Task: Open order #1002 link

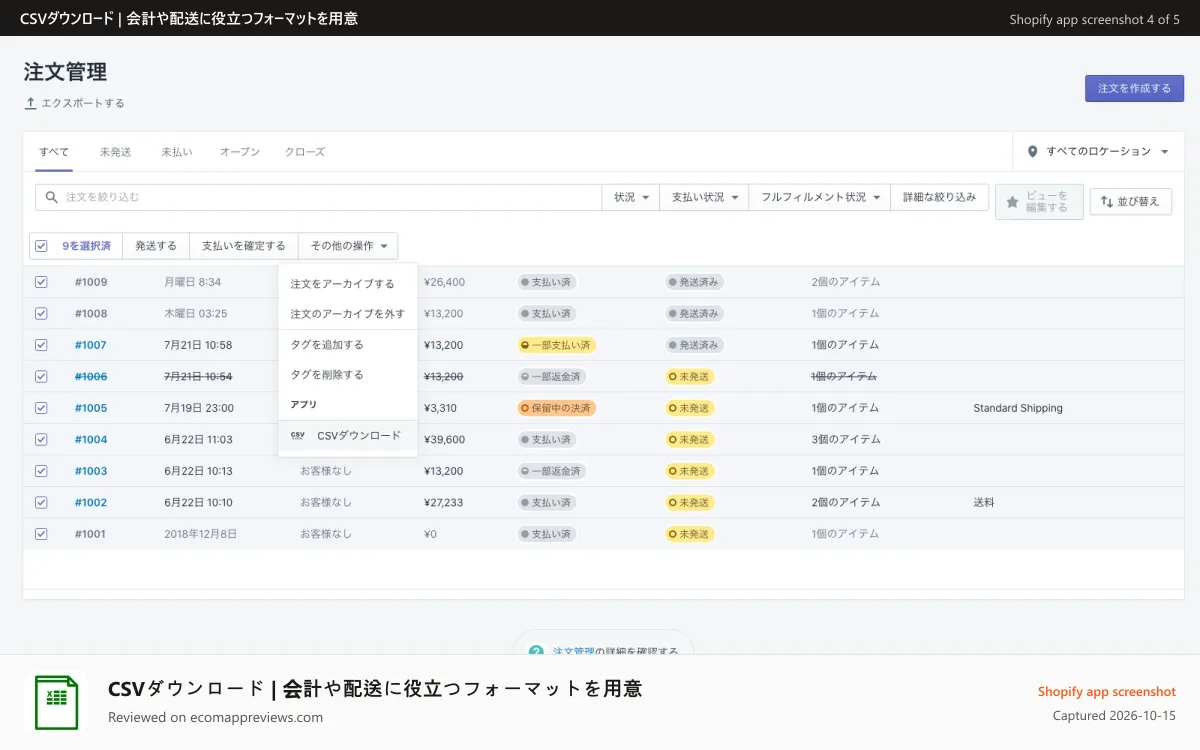Action: point(91,503)
